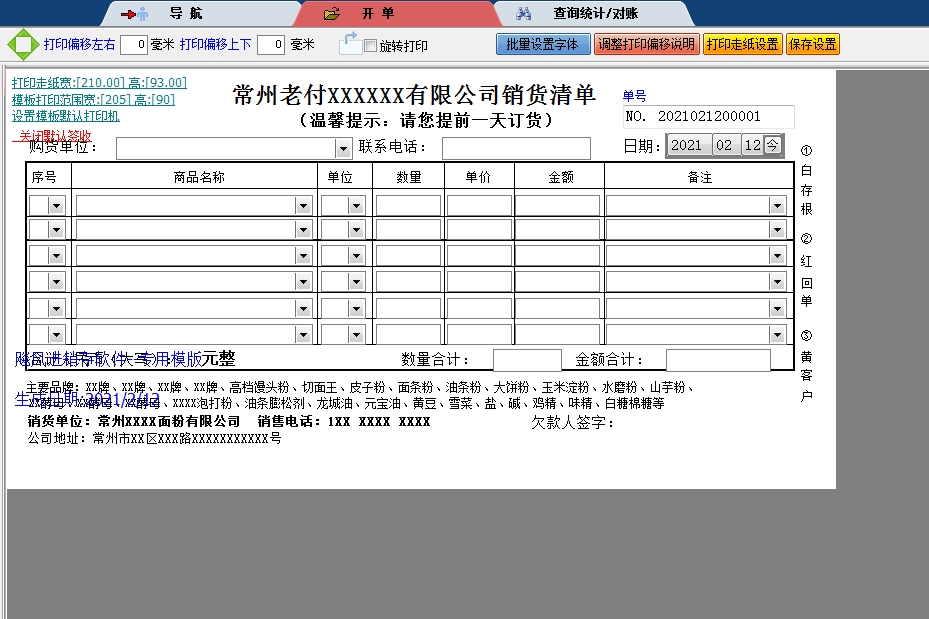Viewport: 929px width, 619px height.
Task: Click the 今 today button beside date
Action: coord(773,145)
